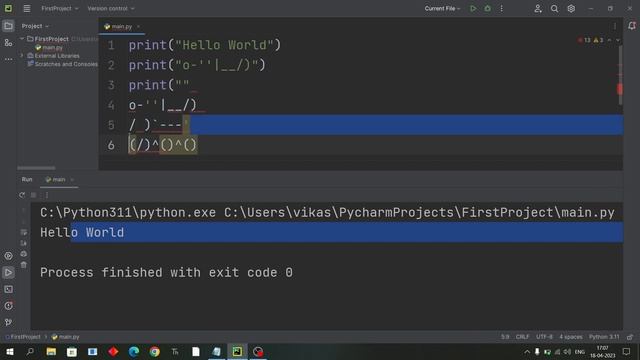Open Git version control tool window icon
Image resolution: width=640 pixels, height=360 pixels.
coord(8,322)
